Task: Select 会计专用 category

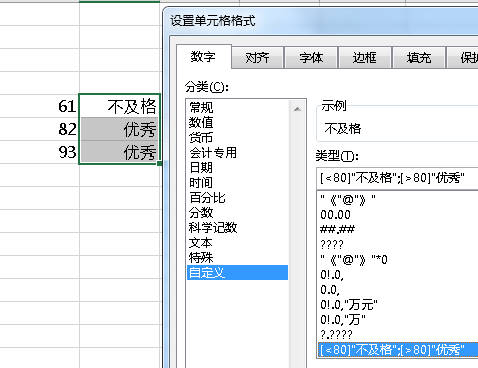Action: tap(237, 152)
